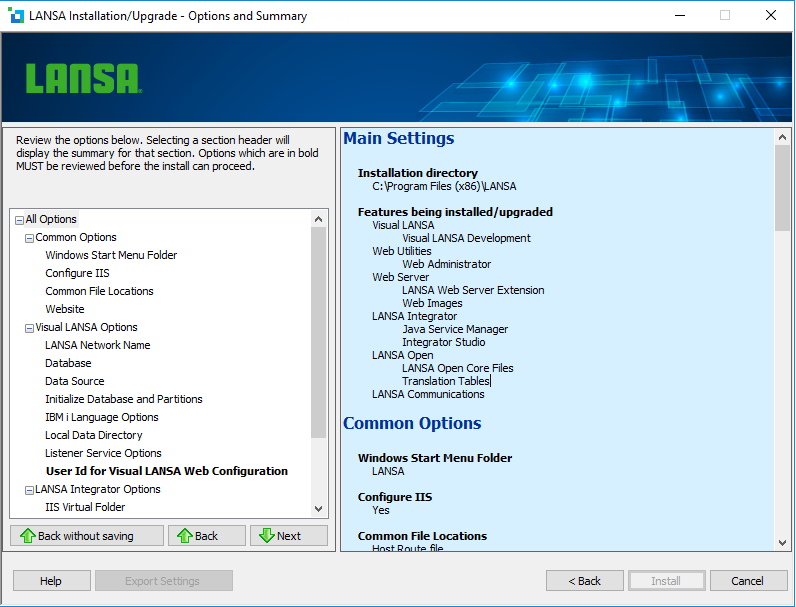This screenshot has width=796, height=607.
Task: Select Windows Start Menu Folder option
Action: [111, 255]
